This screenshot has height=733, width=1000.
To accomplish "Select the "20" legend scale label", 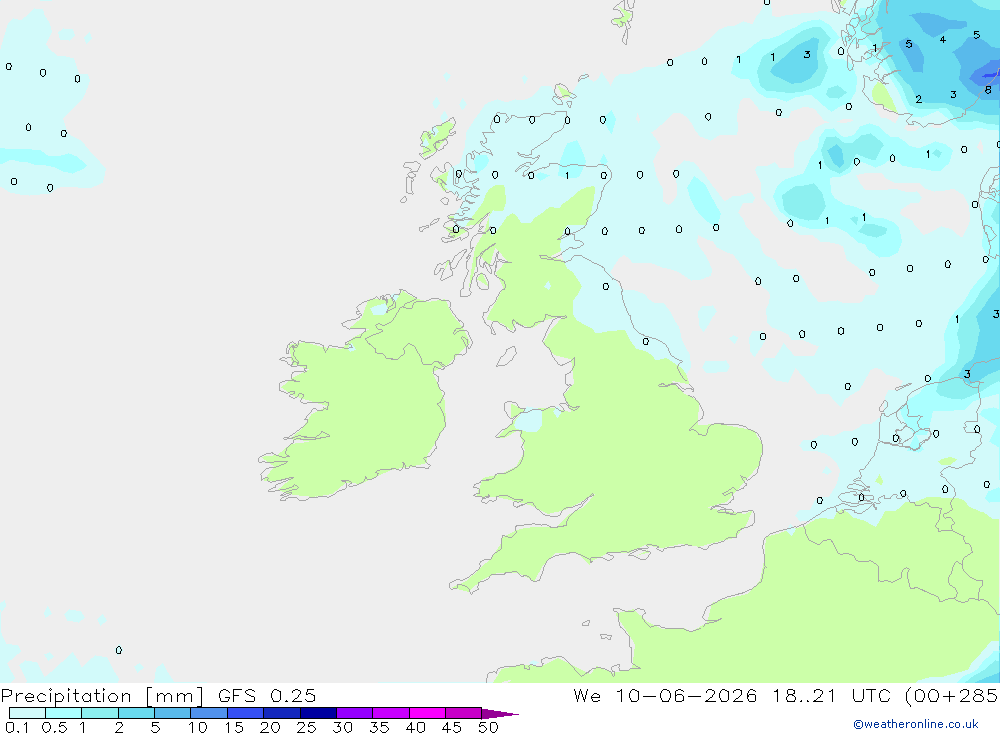I will (x=270, y=727).
